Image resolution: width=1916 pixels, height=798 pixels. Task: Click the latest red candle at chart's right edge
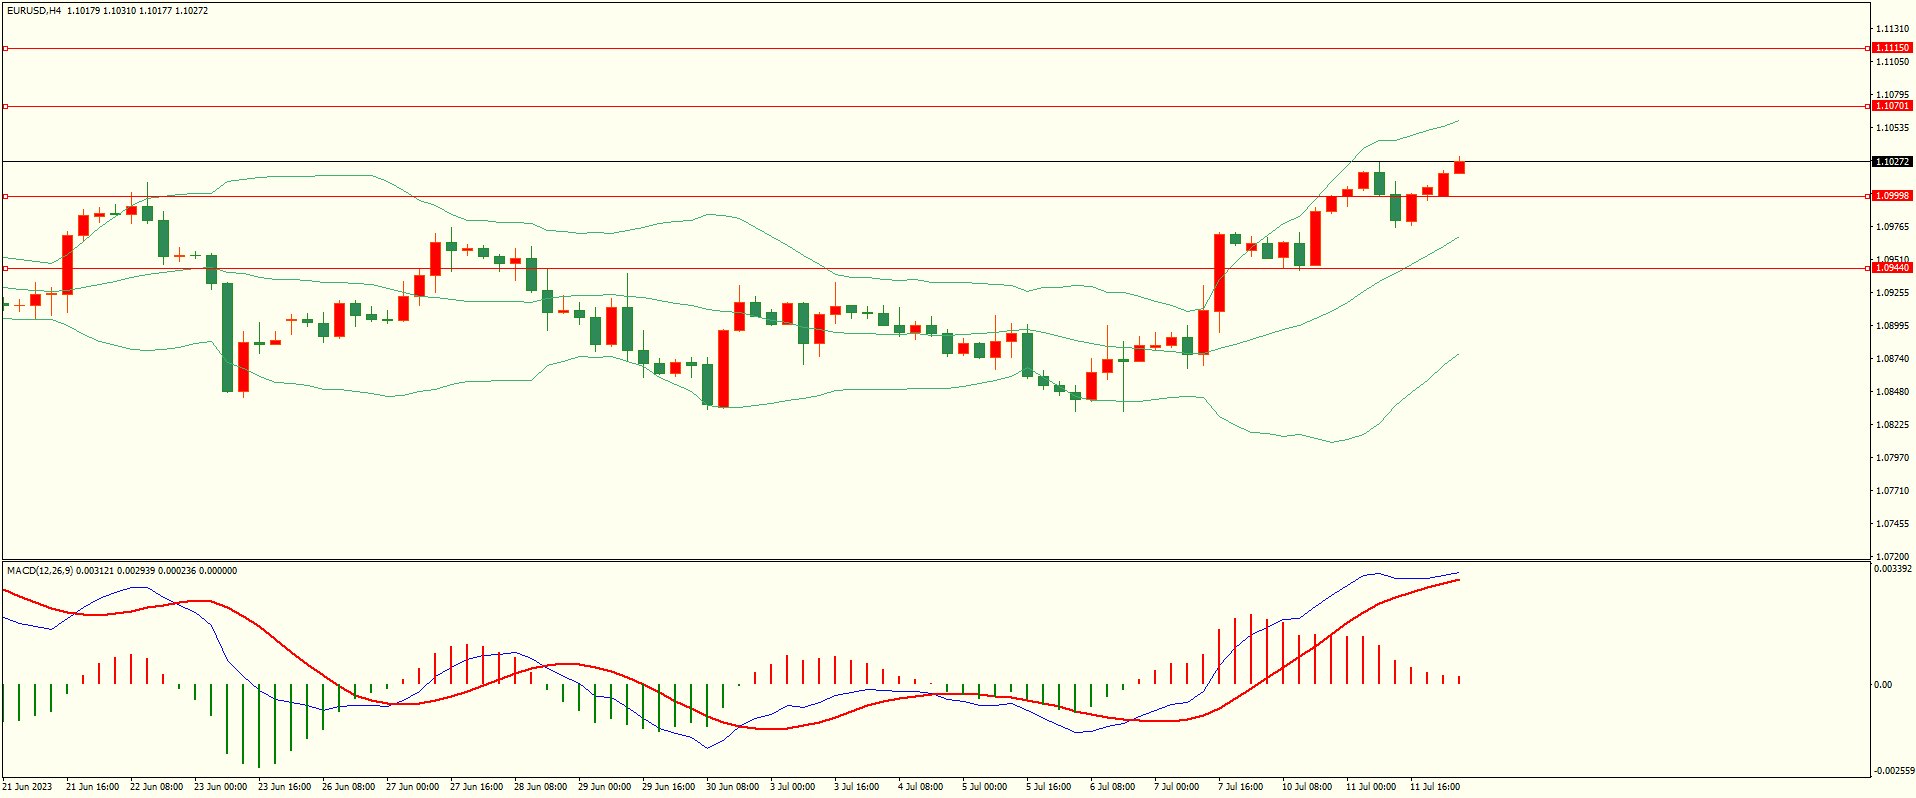pos(1459,166)
